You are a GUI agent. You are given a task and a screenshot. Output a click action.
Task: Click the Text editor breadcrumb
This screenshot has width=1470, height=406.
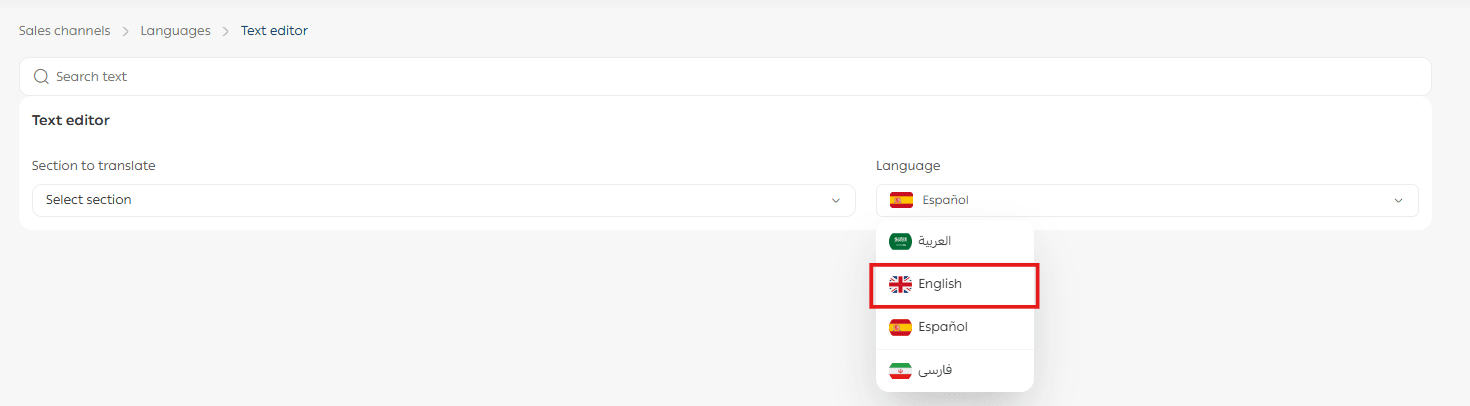pos(274,31)
